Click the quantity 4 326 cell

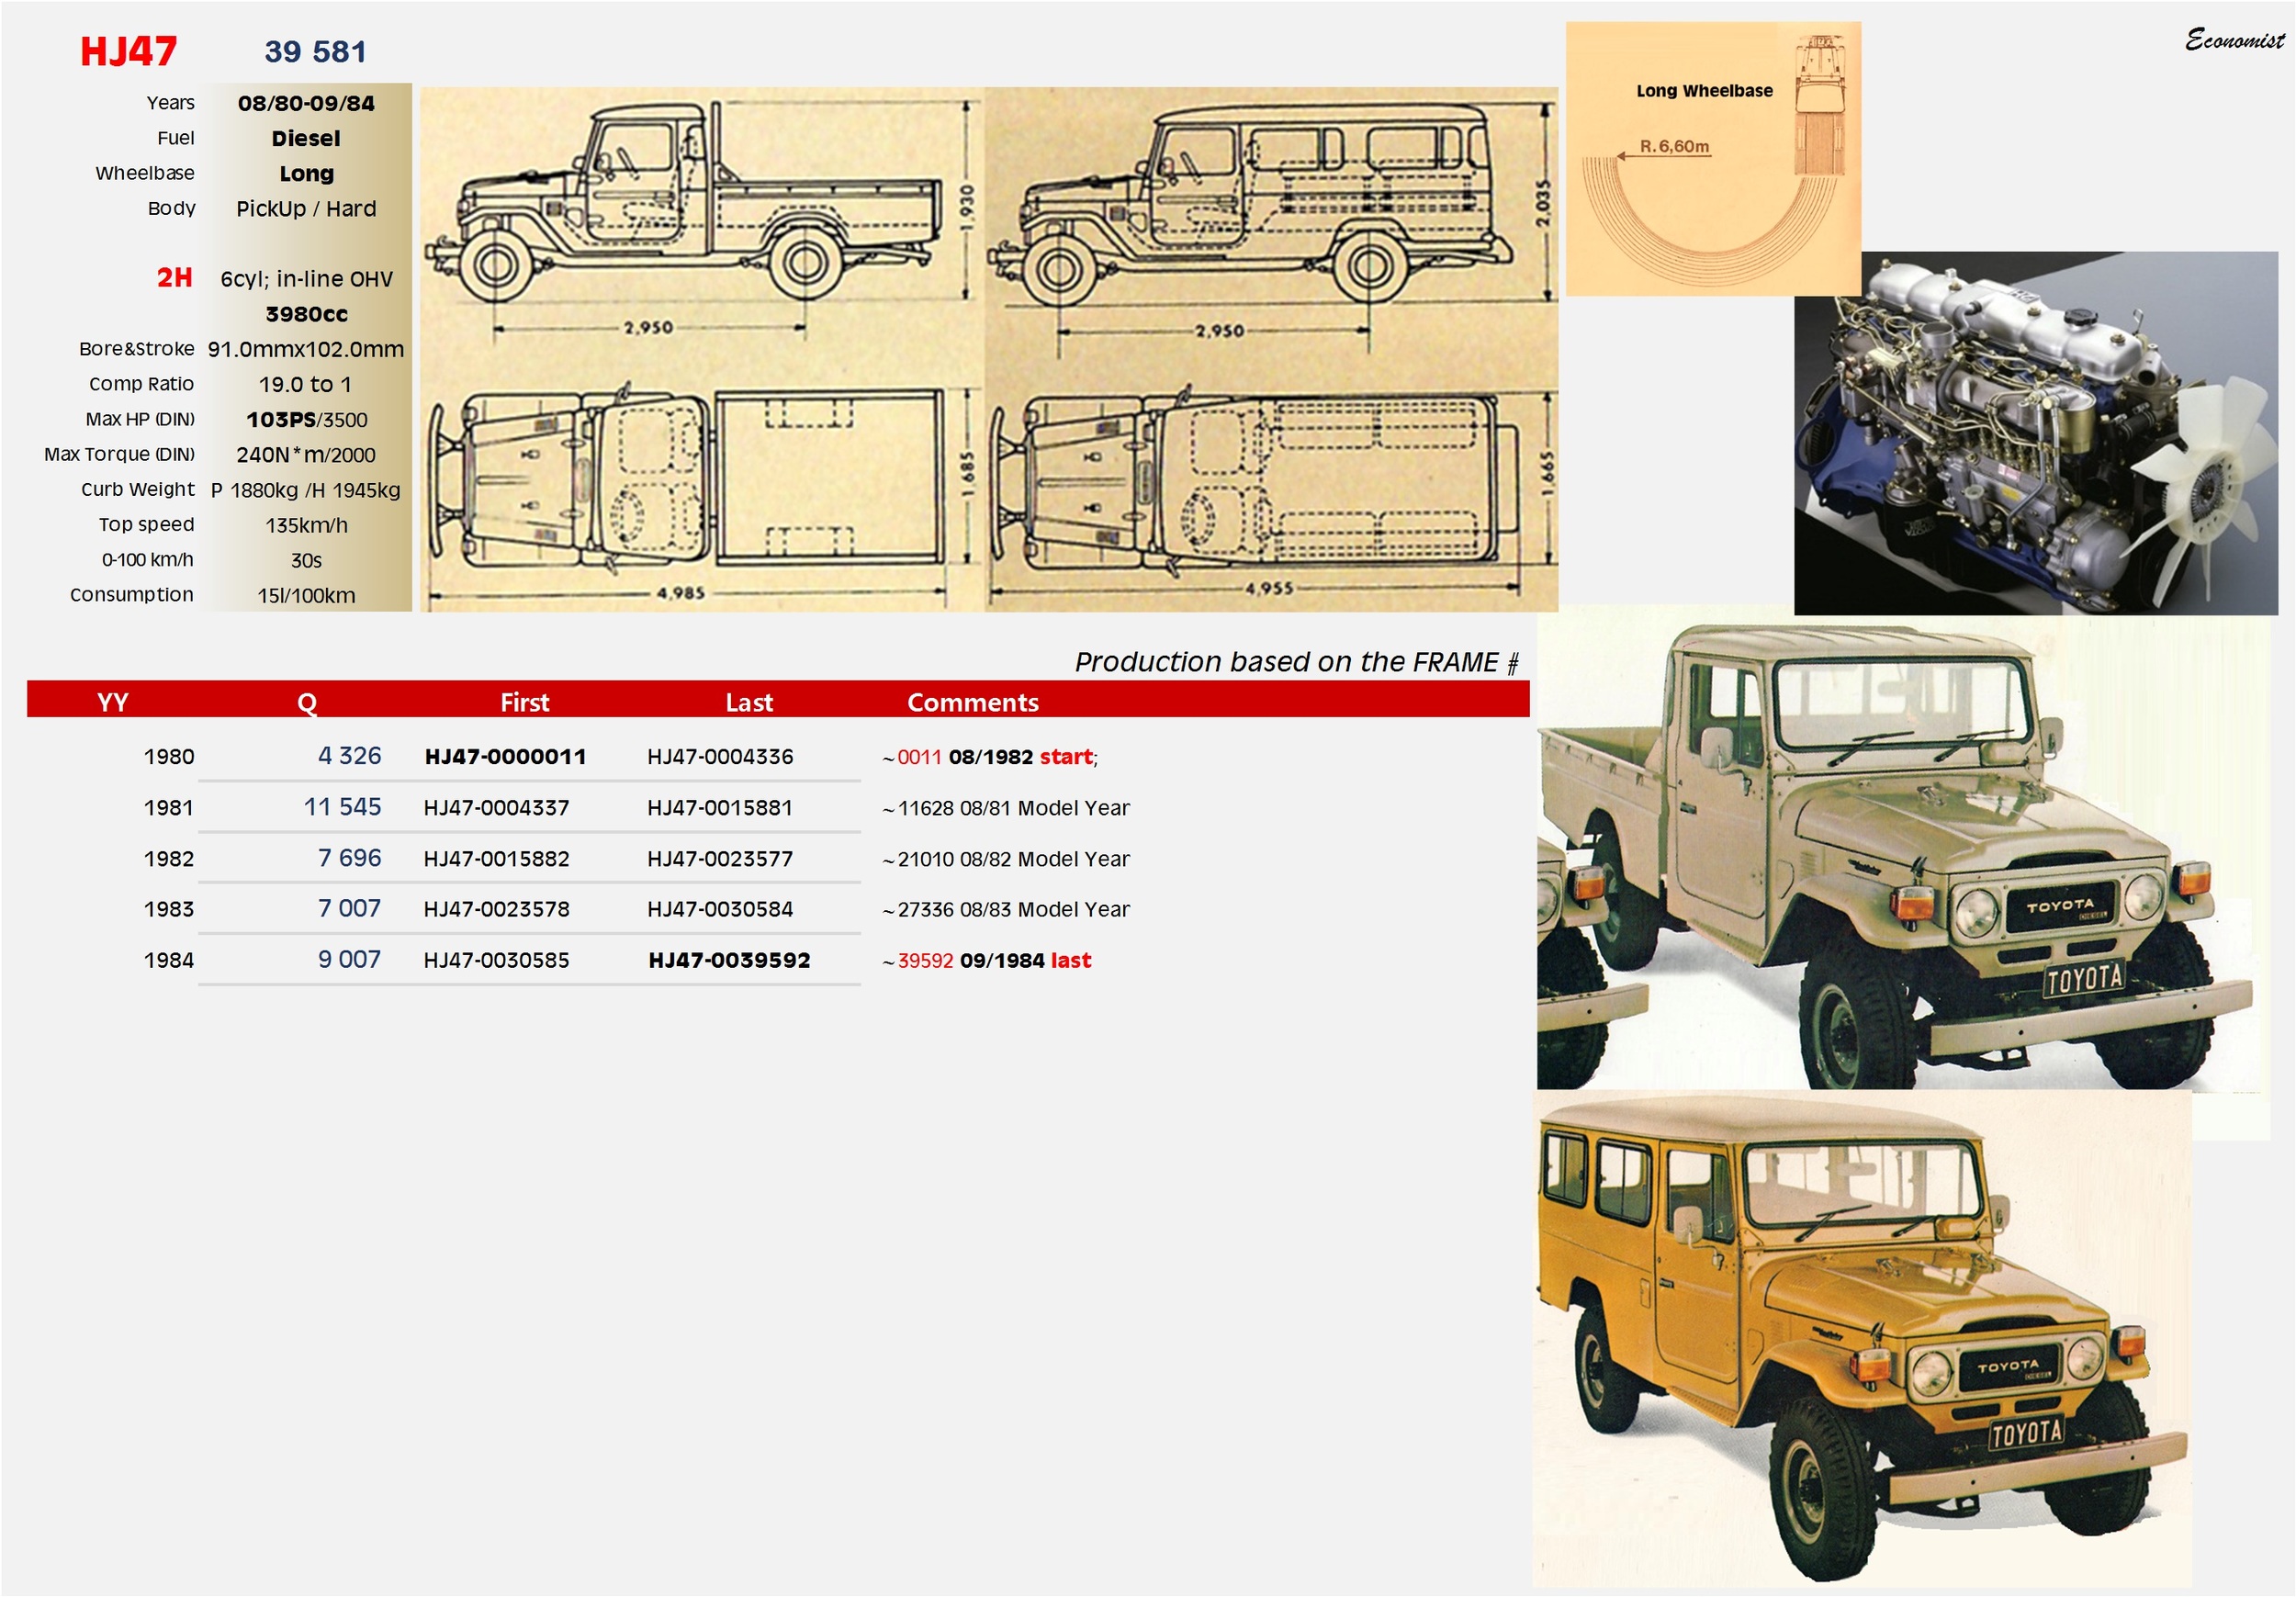(349, 755)
